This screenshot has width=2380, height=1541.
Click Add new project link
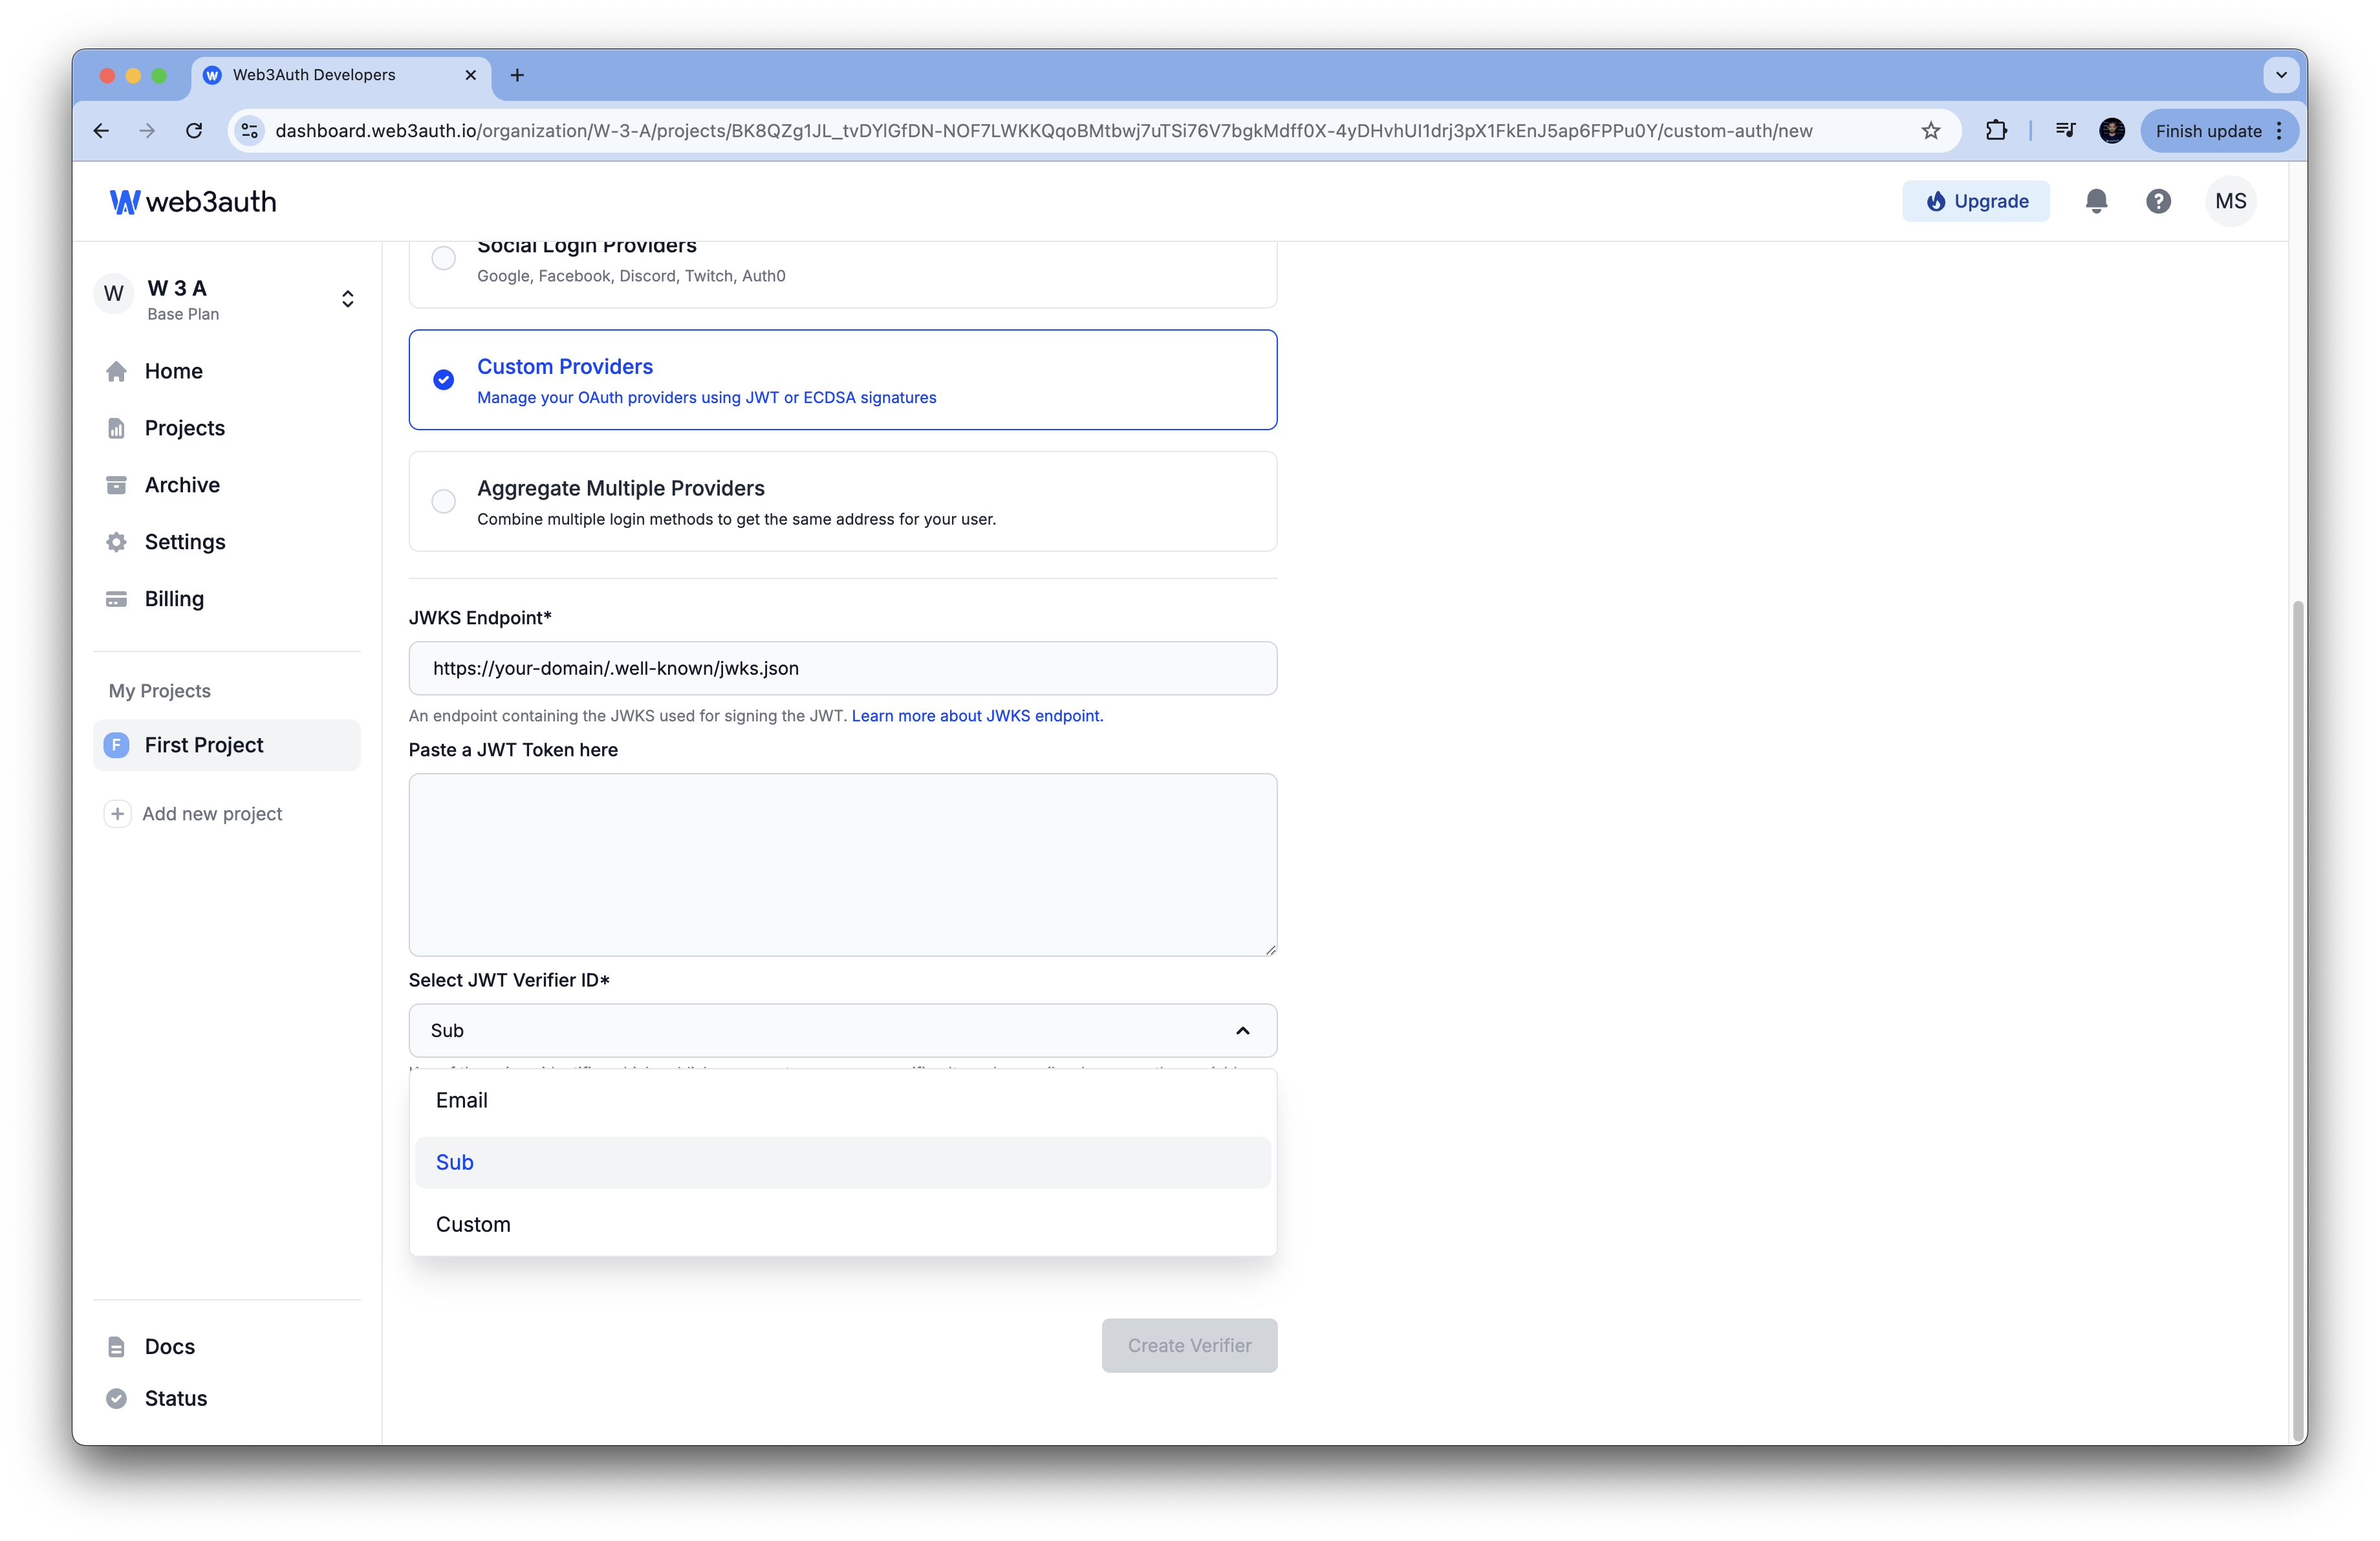tap(212, 814)
